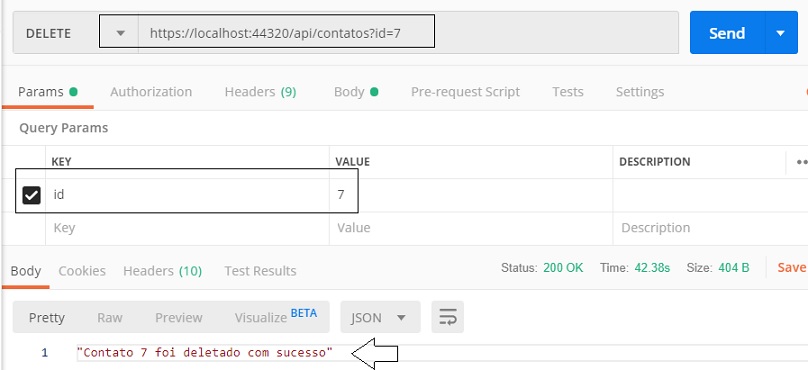The image size is (808, 370).
Task: Click the Send button
Action: 727,33
